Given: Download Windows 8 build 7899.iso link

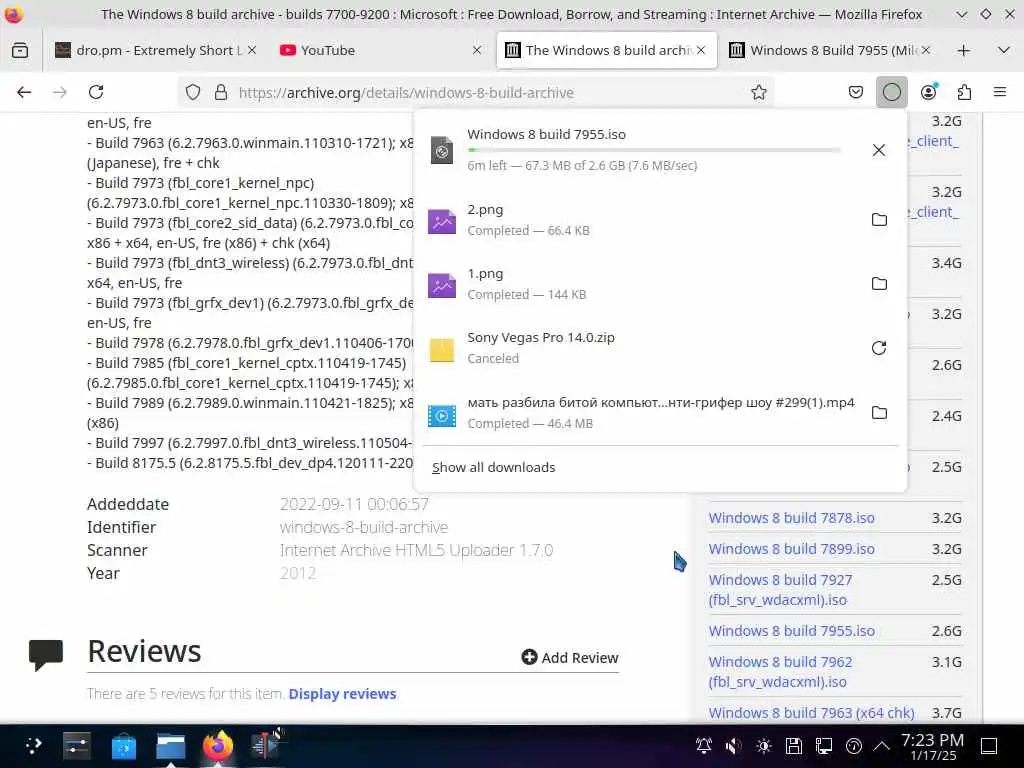Looking at the screenshot, I should [792, 549].
